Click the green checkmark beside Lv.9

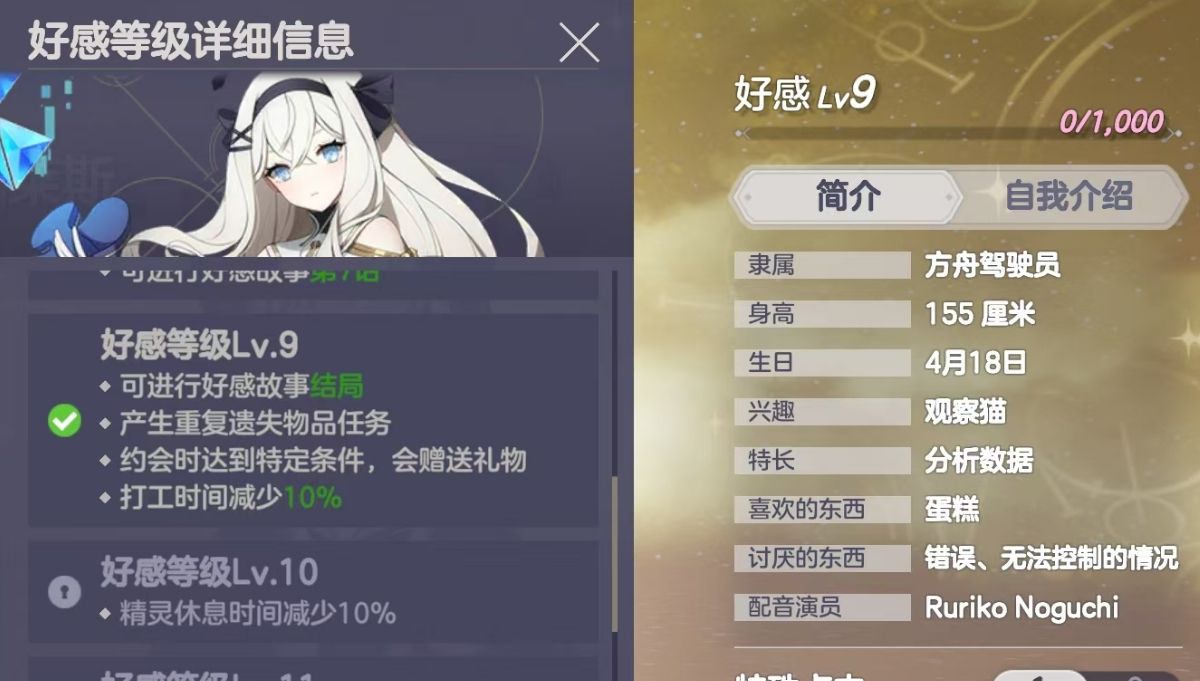(65, 422)
